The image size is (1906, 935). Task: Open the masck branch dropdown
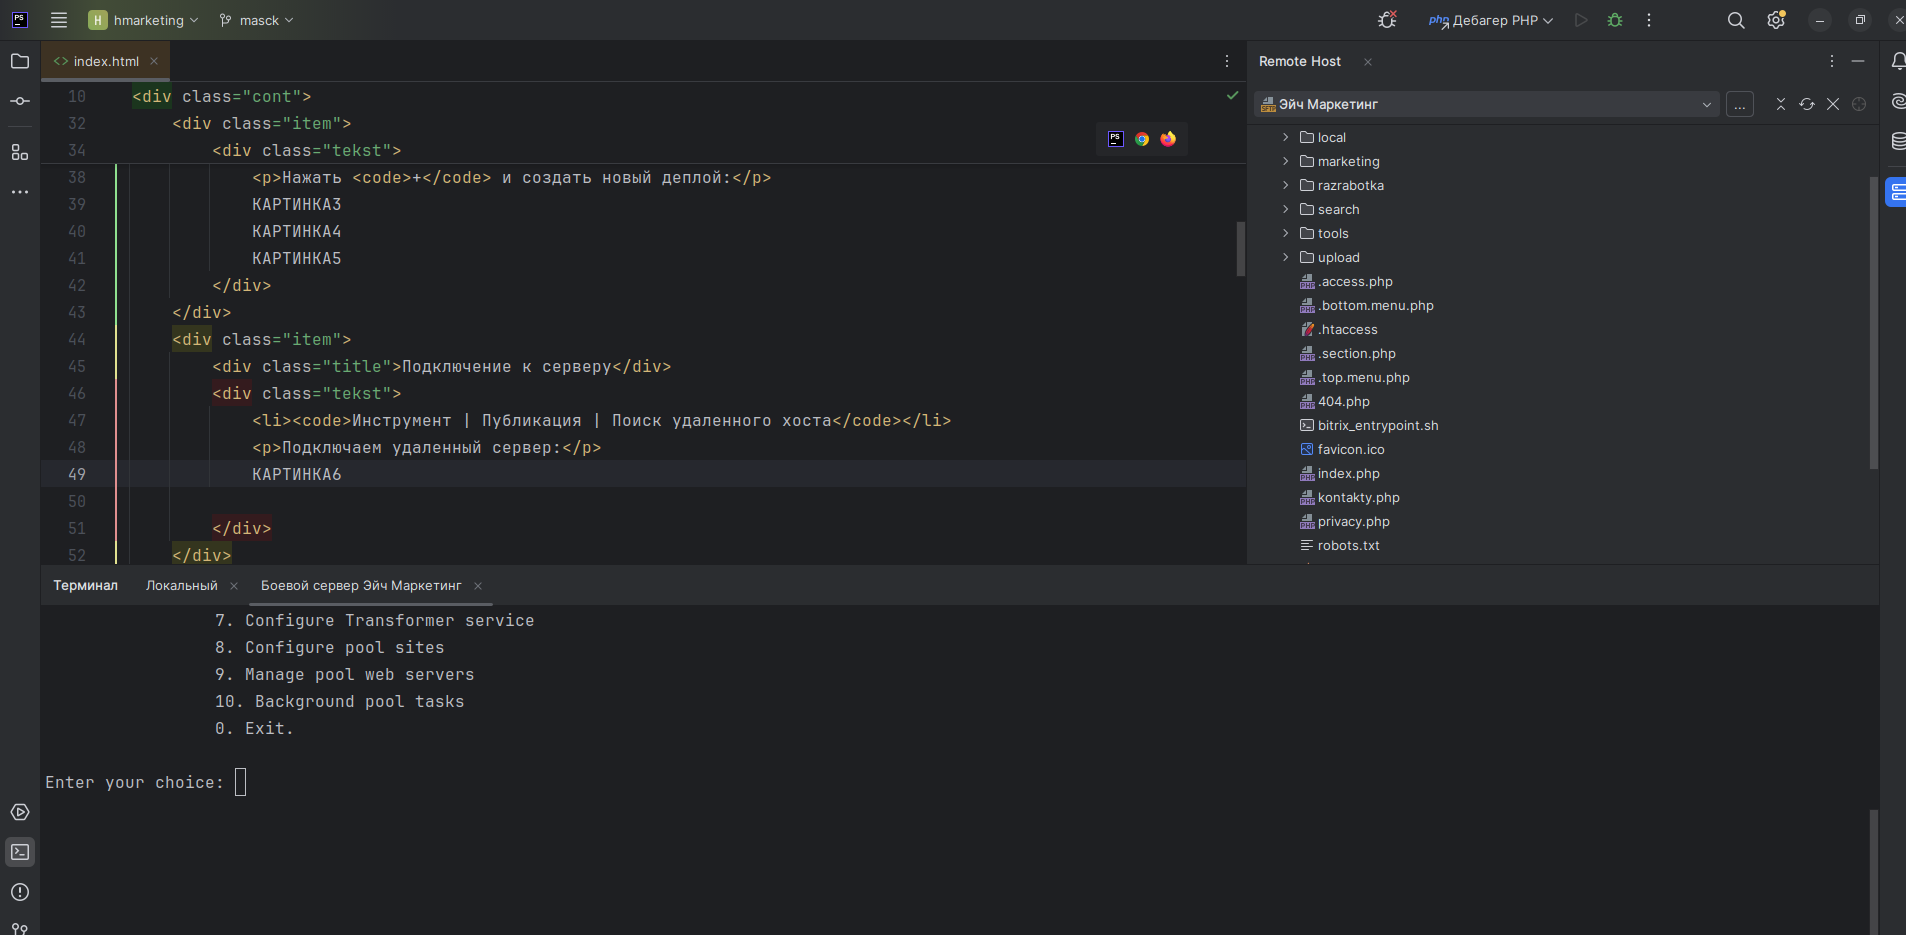(257, 20)
